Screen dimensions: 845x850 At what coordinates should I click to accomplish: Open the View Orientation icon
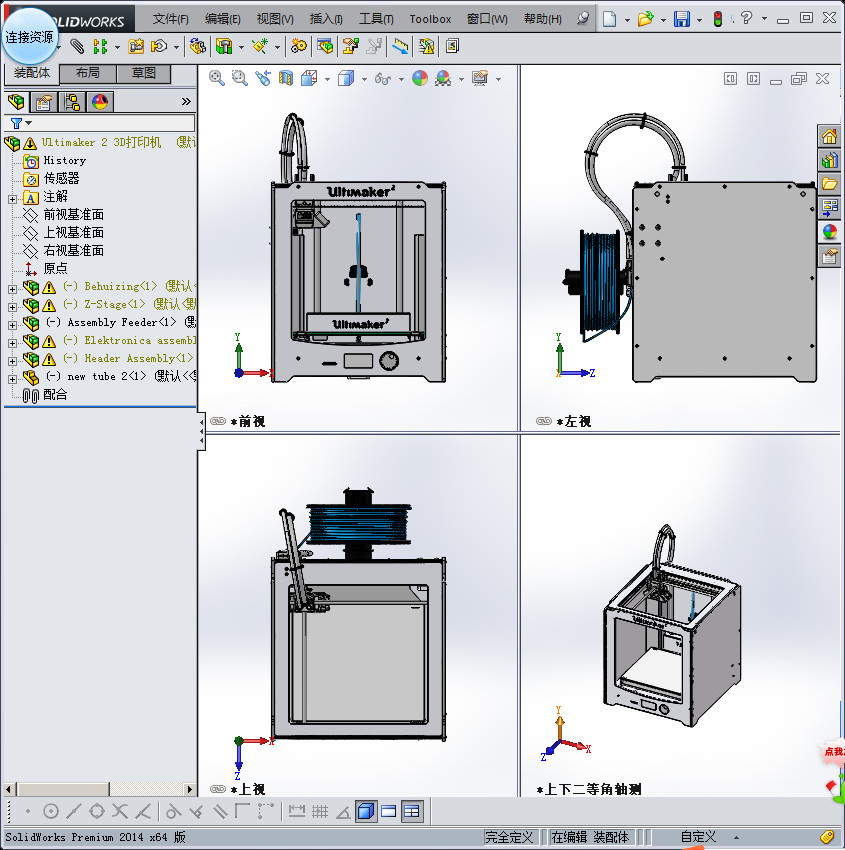[x=309, y=79]
